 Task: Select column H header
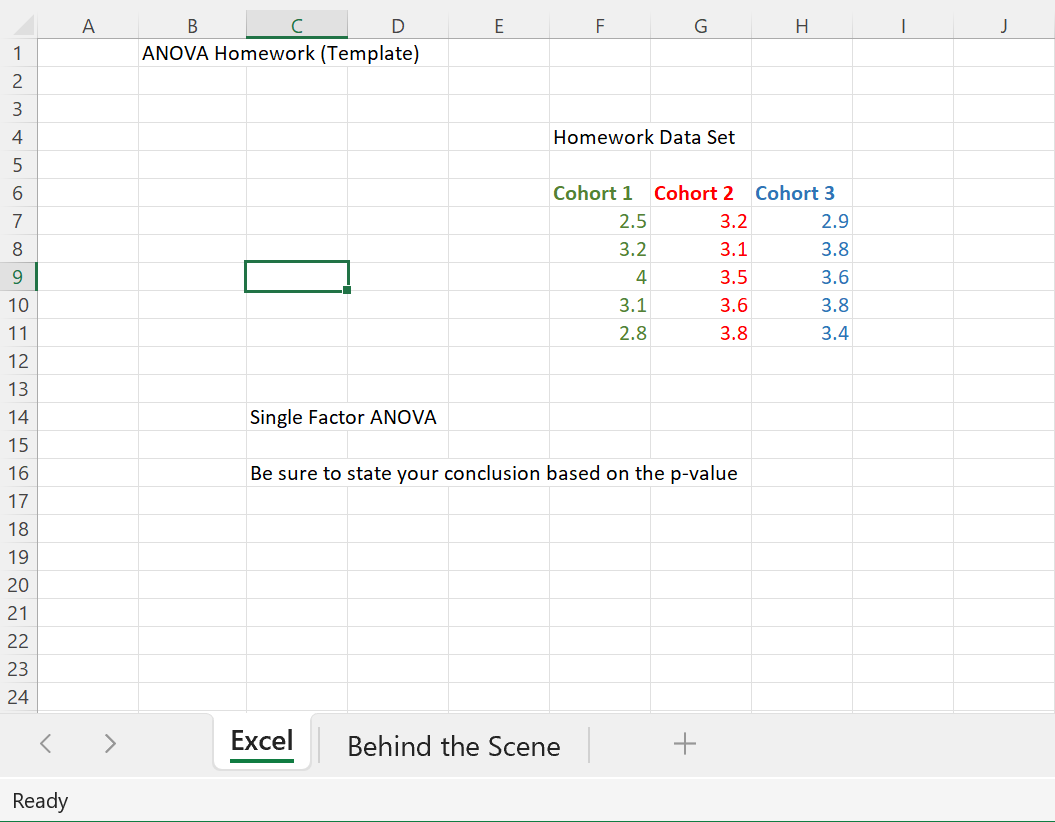tap(801, 26)
